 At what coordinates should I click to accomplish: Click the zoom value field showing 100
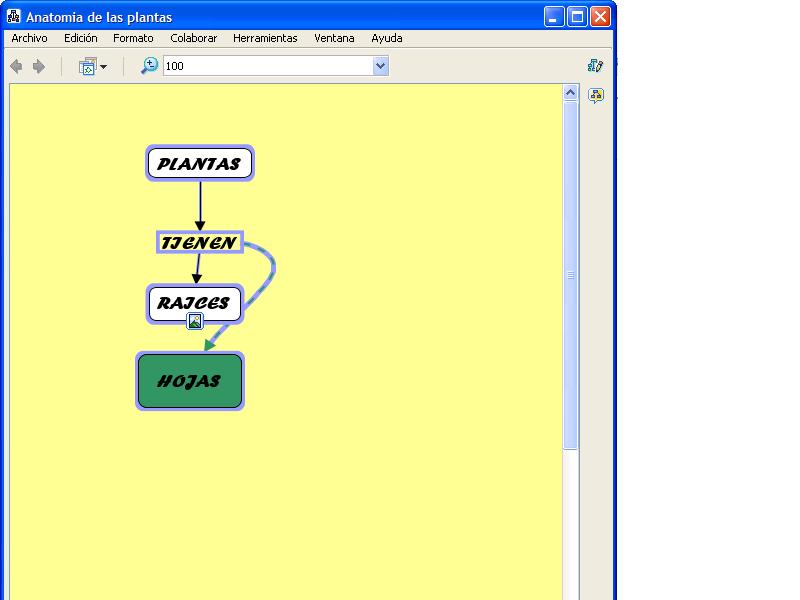[x=267, y=66]
